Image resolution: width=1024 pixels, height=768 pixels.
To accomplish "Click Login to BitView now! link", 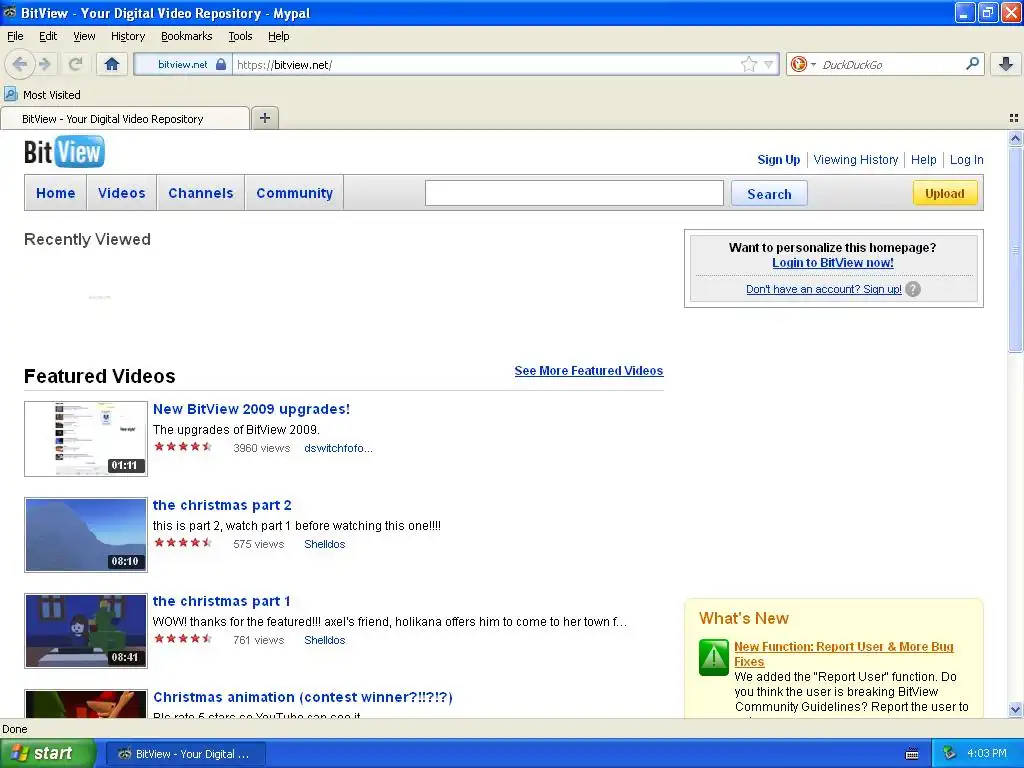I will pyautogui.click(x=833, y=263).
